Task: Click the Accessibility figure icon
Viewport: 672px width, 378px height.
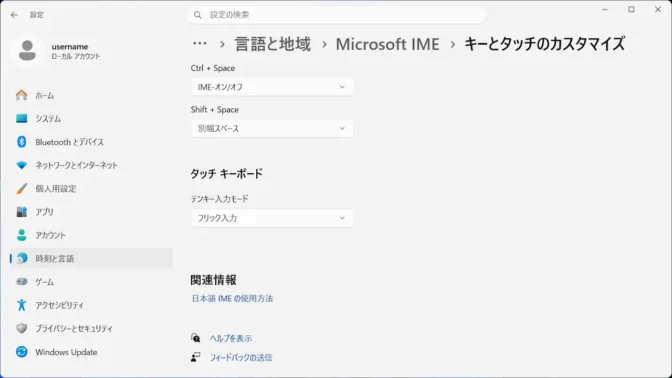Action: pyautogui.click(x=21, y=305)
